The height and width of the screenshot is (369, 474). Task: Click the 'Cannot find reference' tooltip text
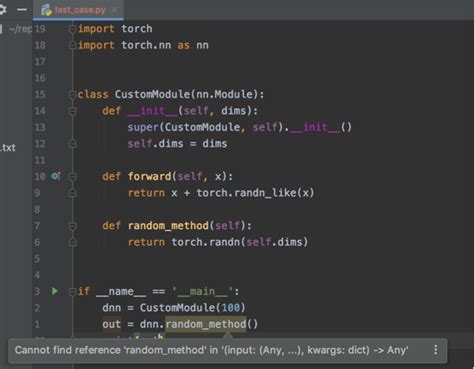tap(211, 350)
